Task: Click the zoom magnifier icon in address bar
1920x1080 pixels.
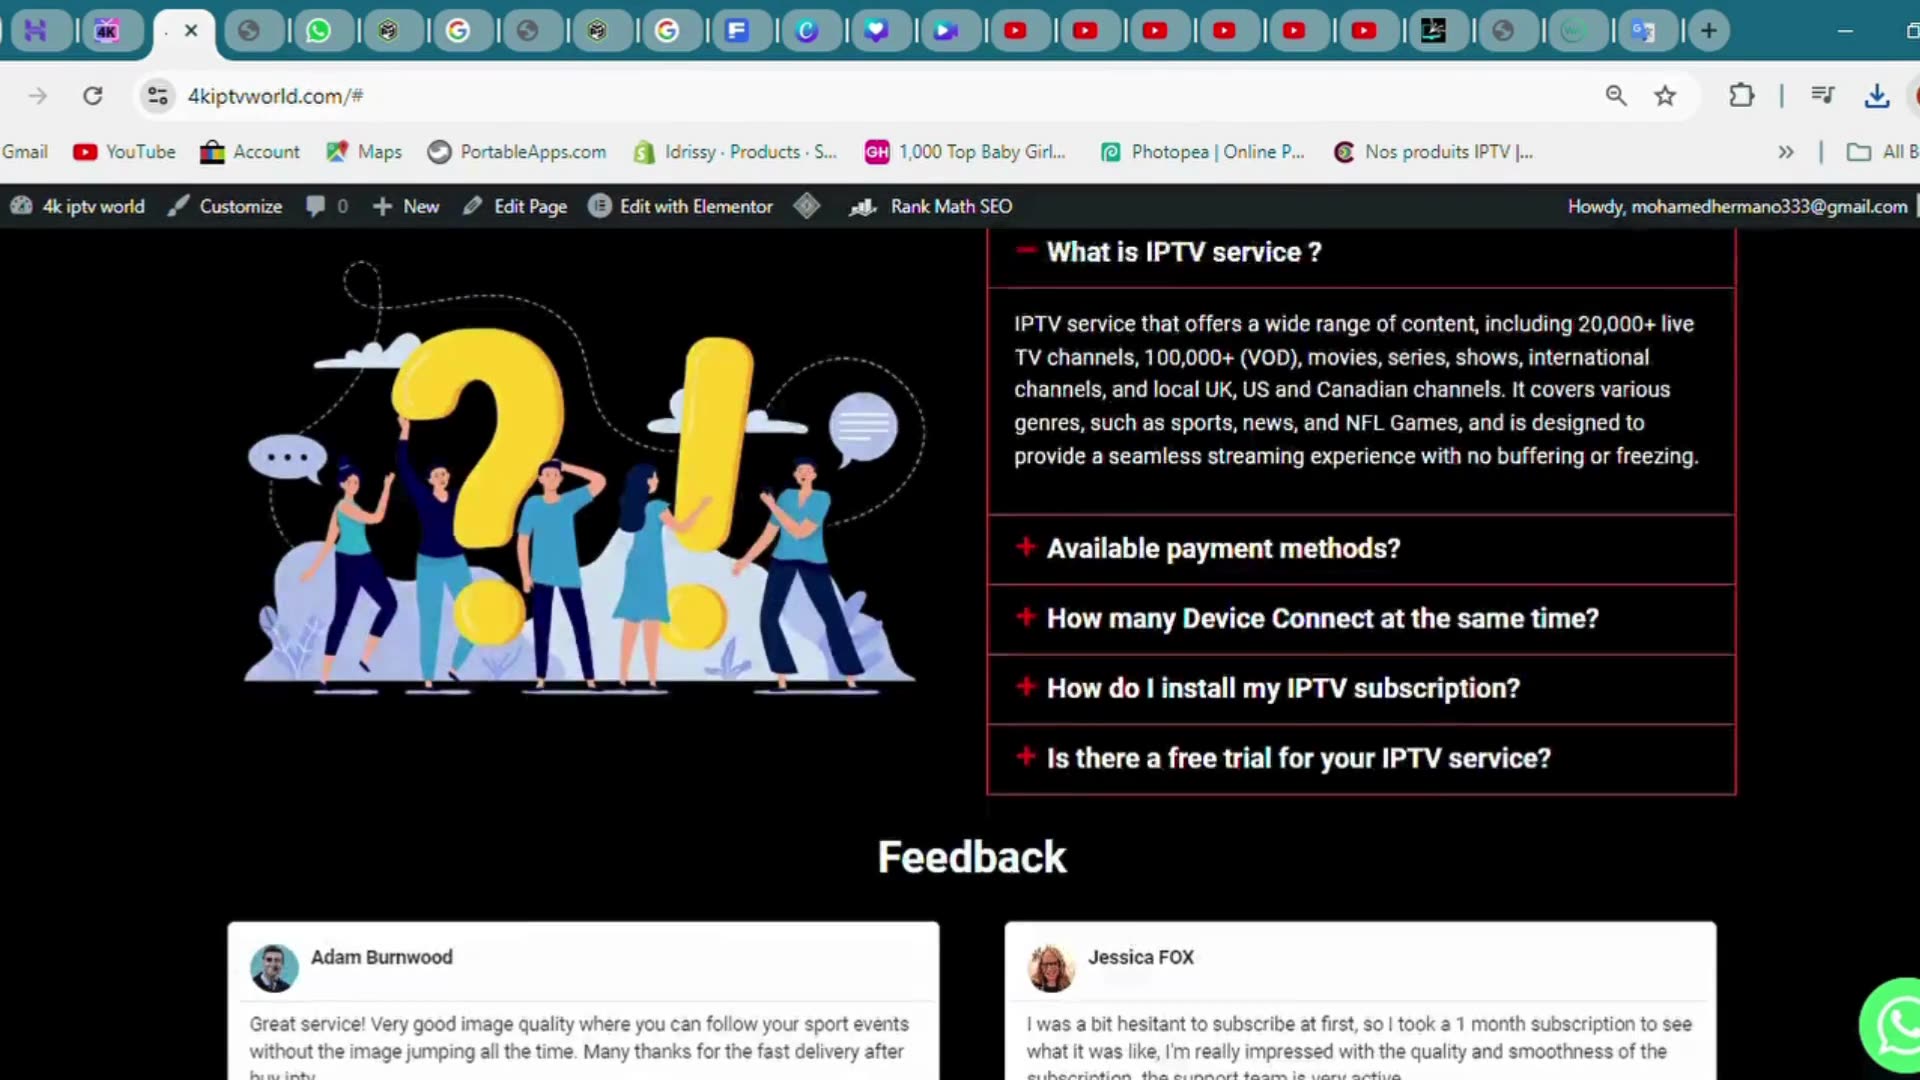Action: pyautogui.click(x=1616, y=96)
